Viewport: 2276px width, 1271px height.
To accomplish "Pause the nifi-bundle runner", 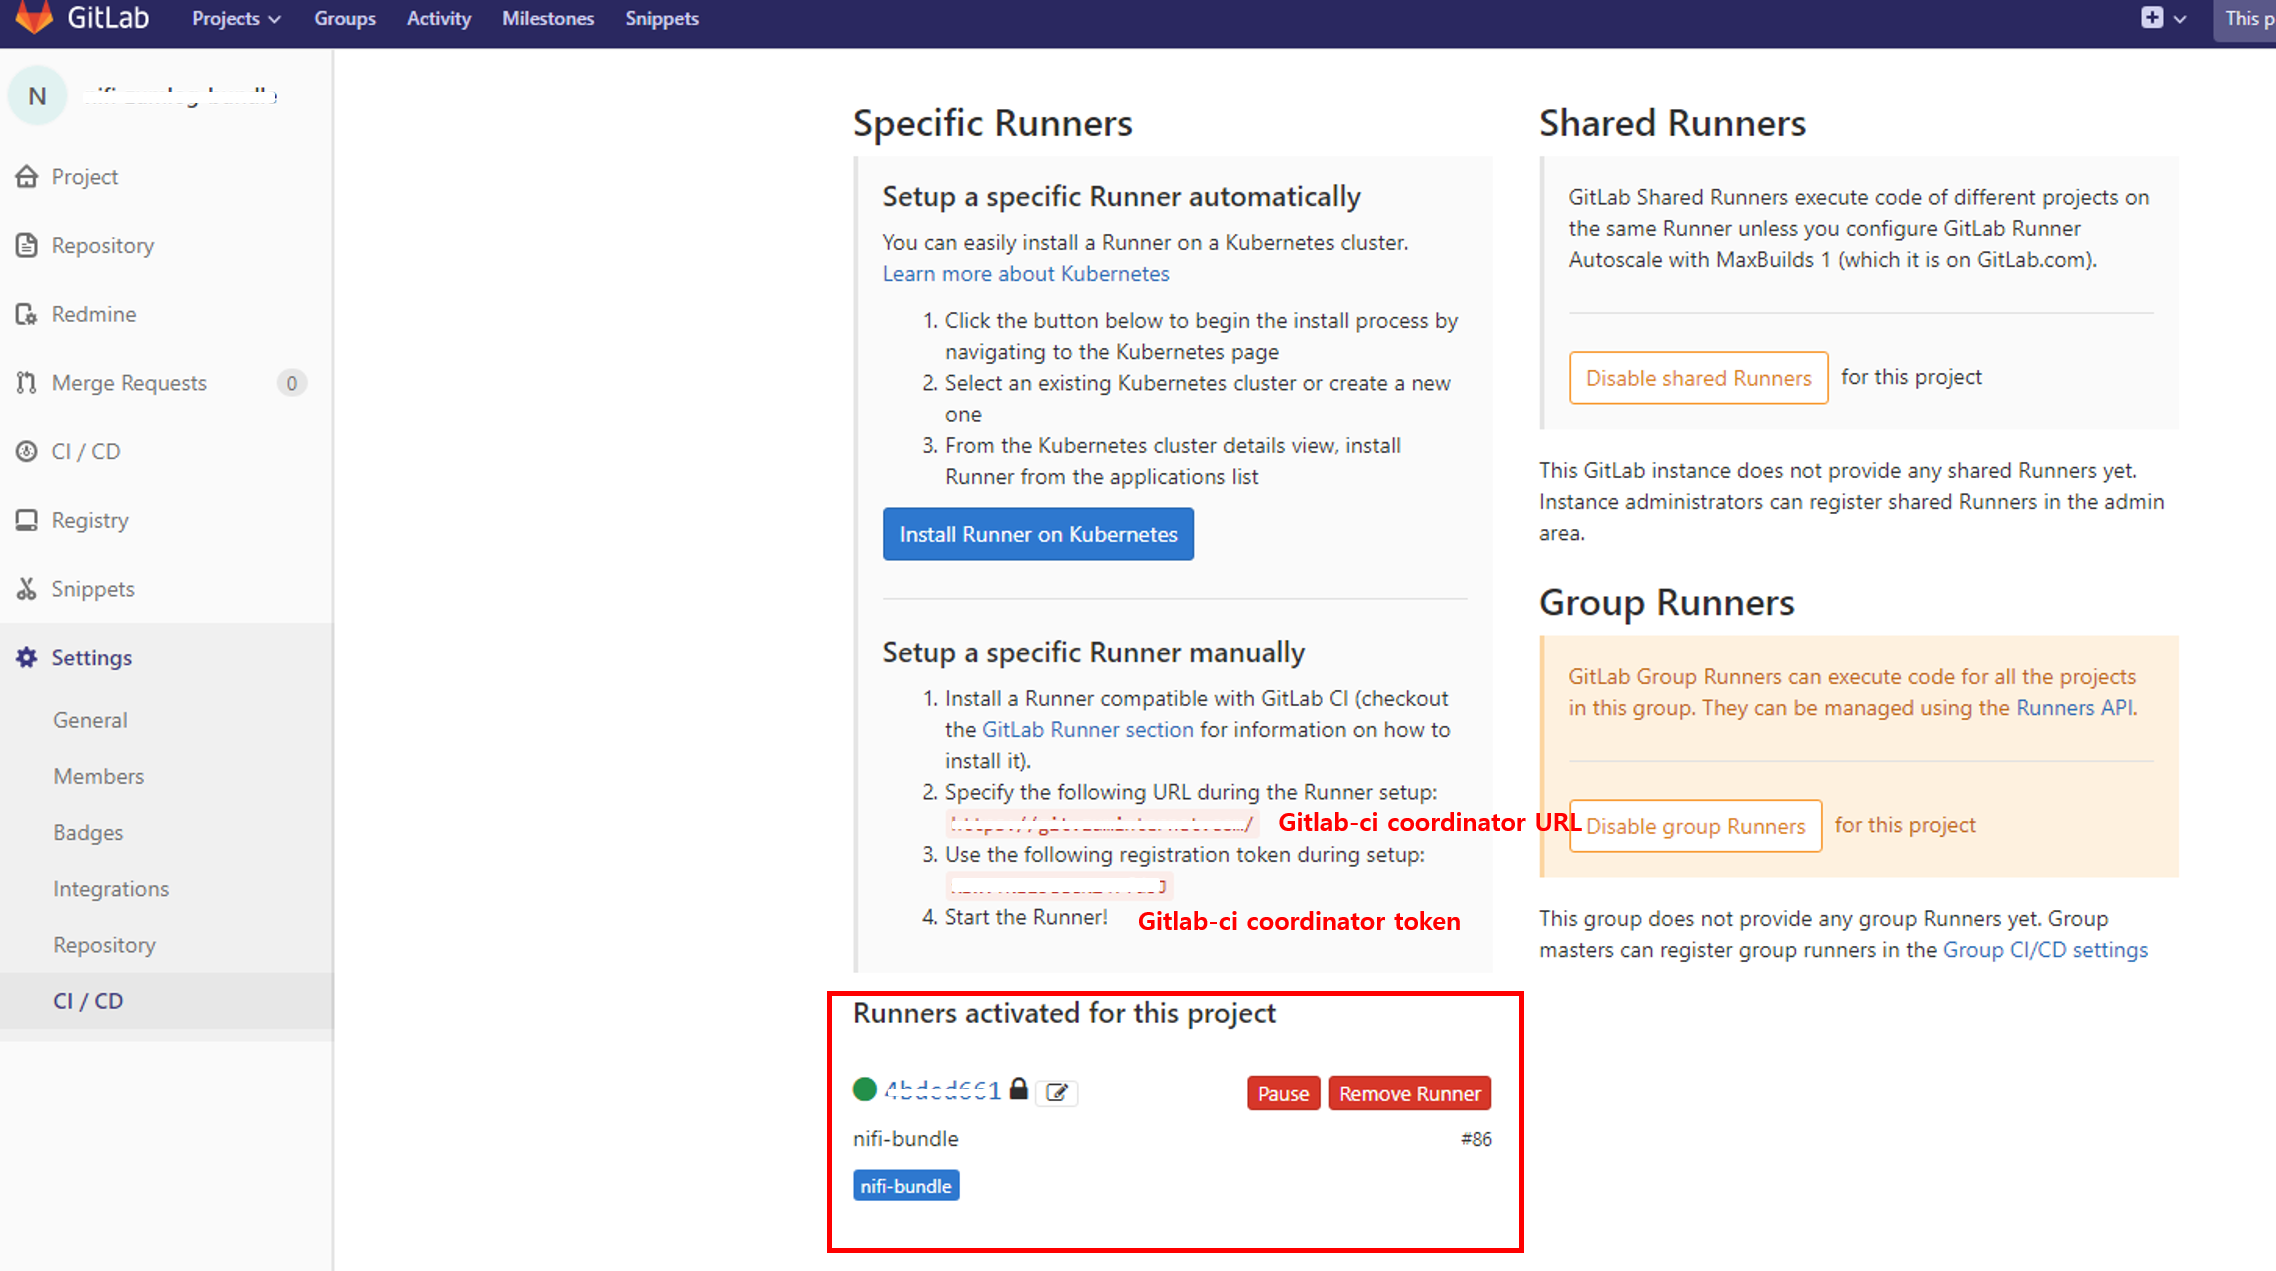I will (1283, 1092).
